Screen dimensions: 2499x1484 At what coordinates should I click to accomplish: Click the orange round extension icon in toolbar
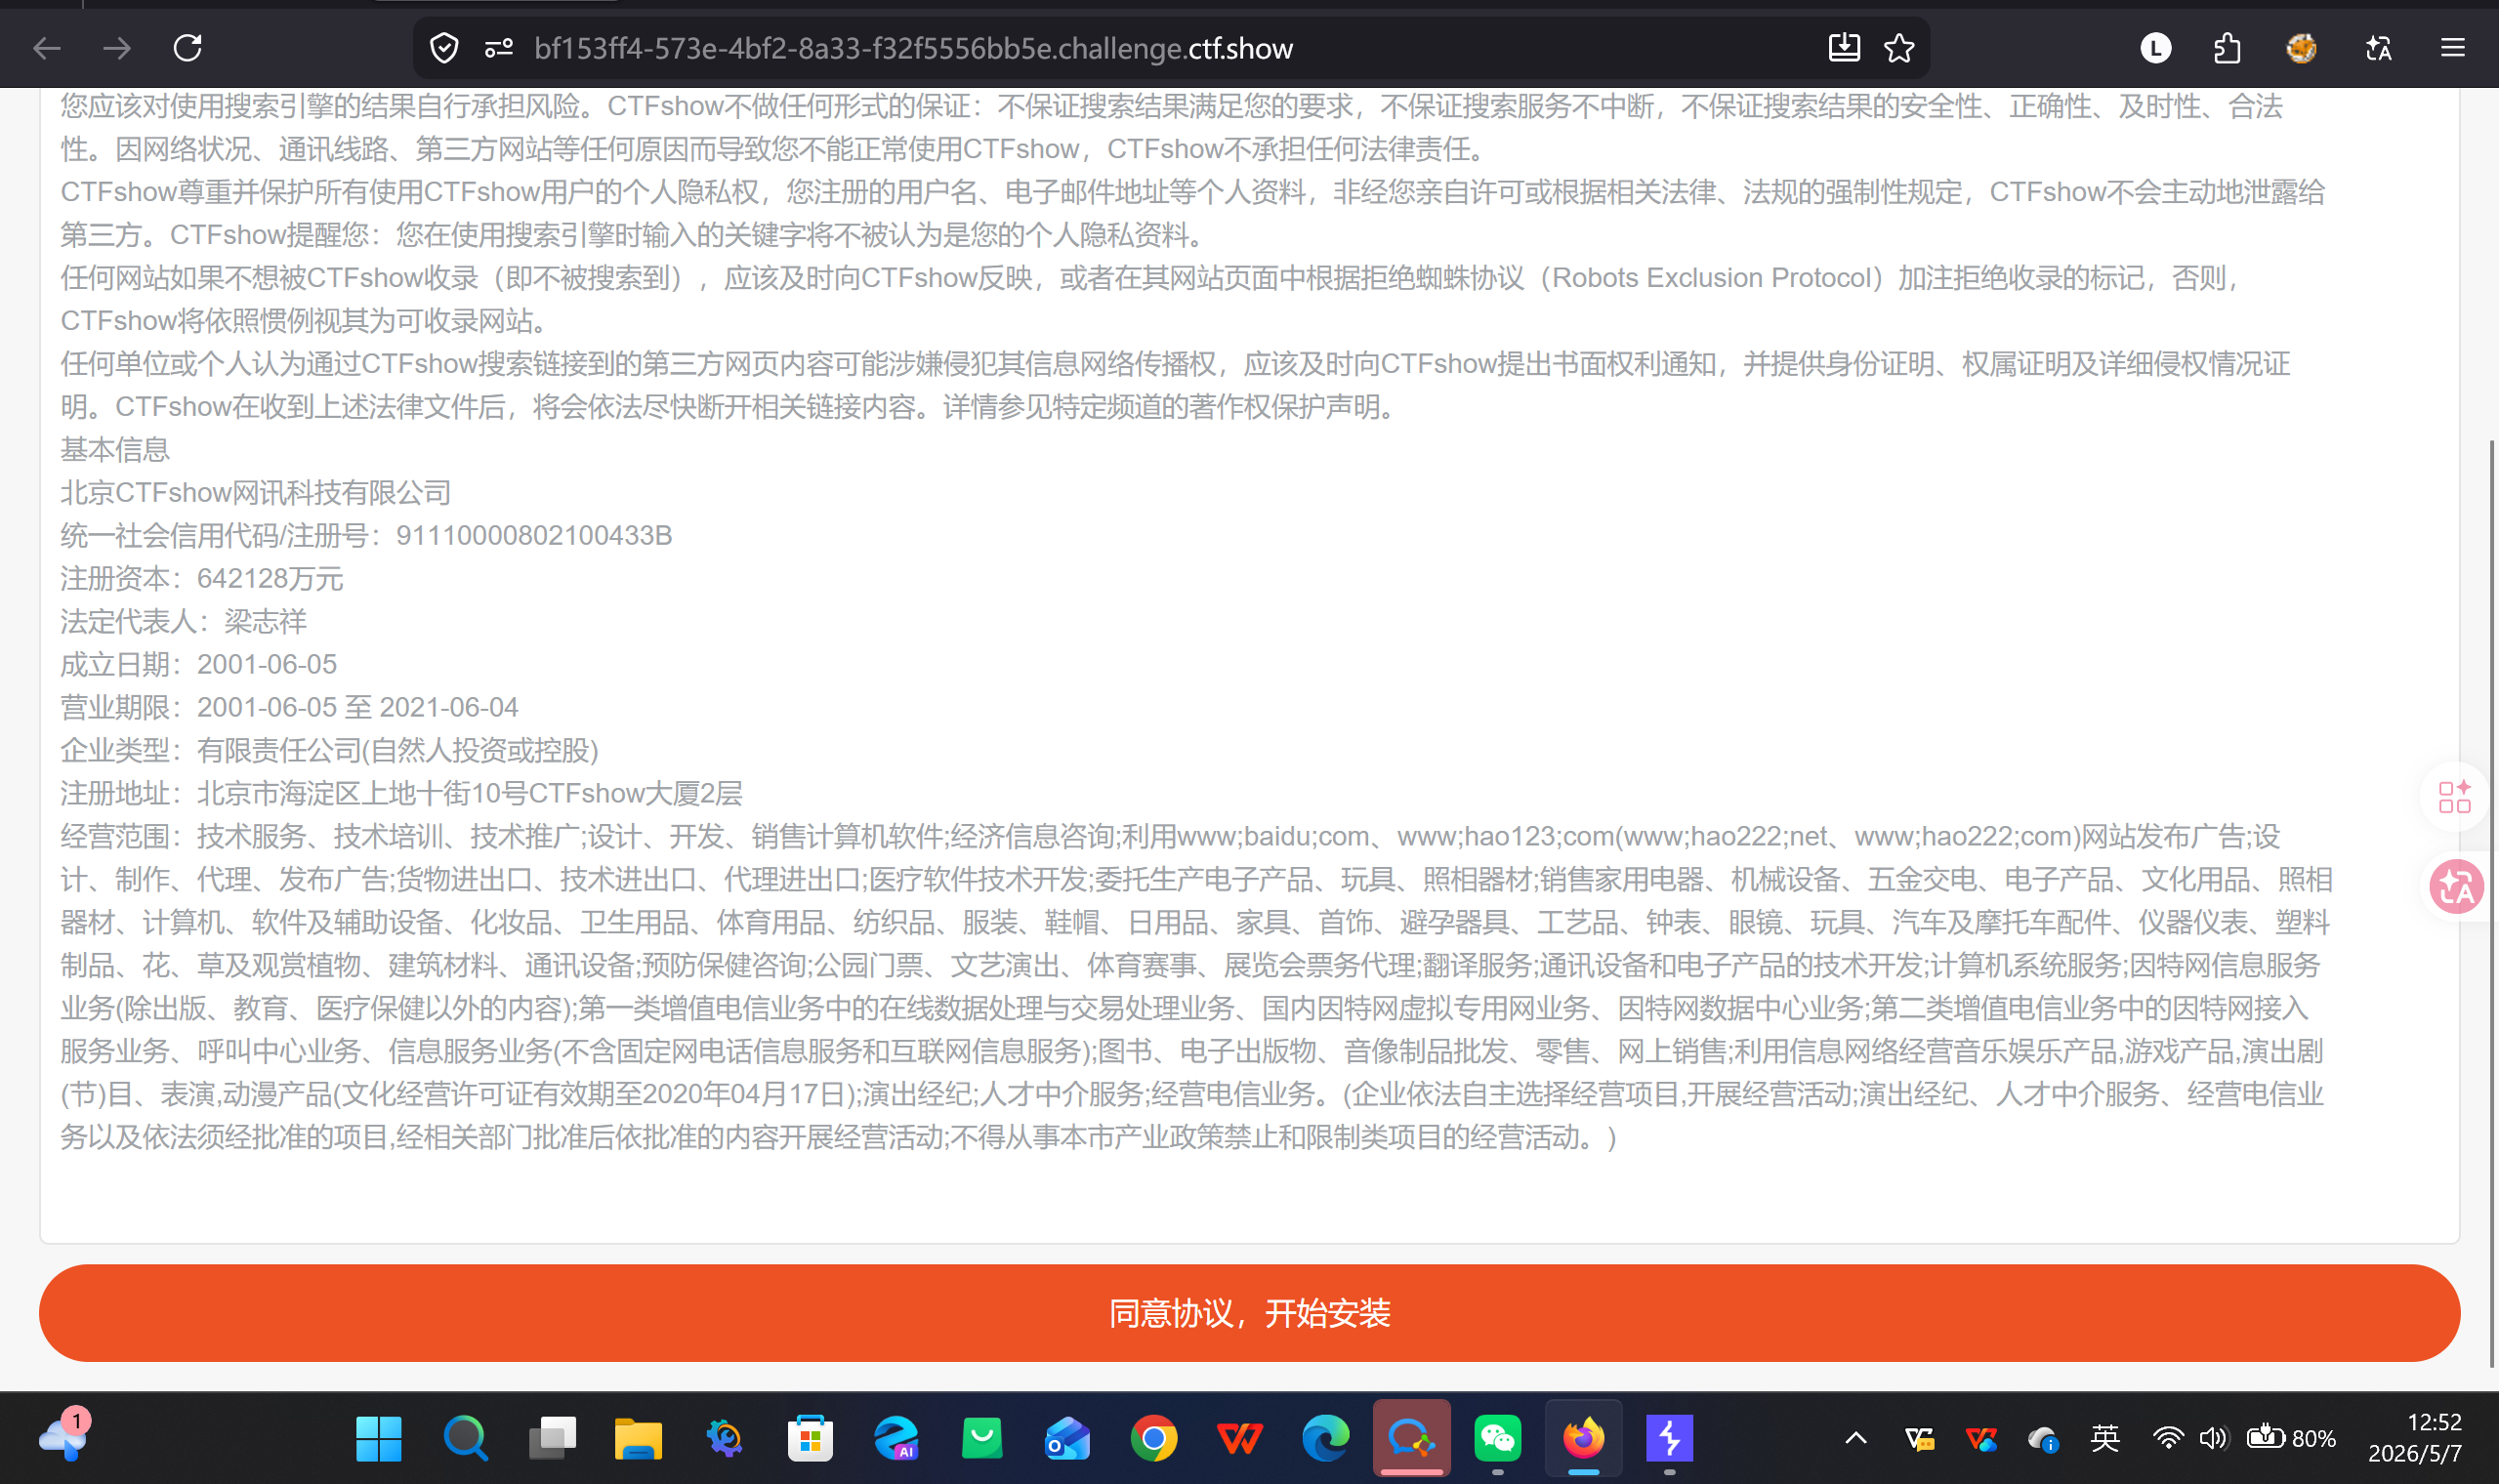pos(2301,48)
